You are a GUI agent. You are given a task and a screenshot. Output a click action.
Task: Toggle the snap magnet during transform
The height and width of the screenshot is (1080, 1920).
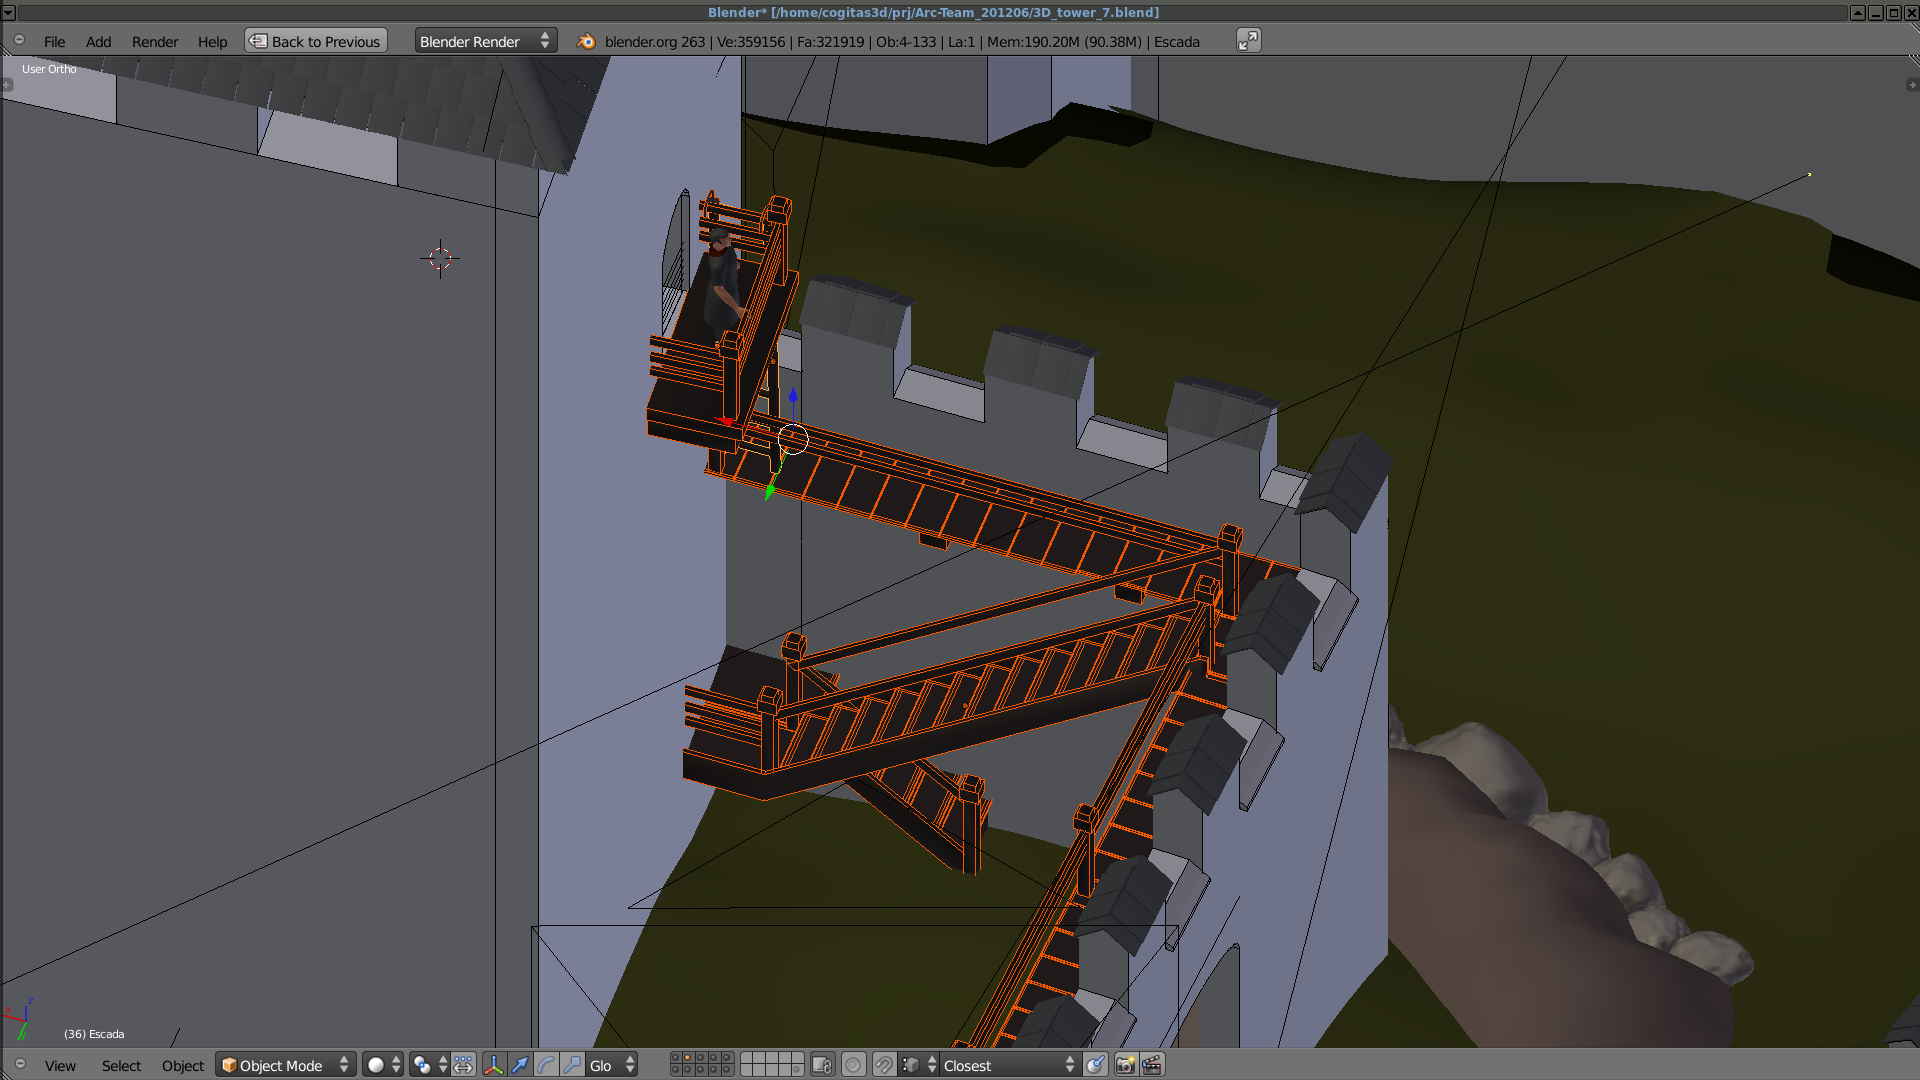884,1065
